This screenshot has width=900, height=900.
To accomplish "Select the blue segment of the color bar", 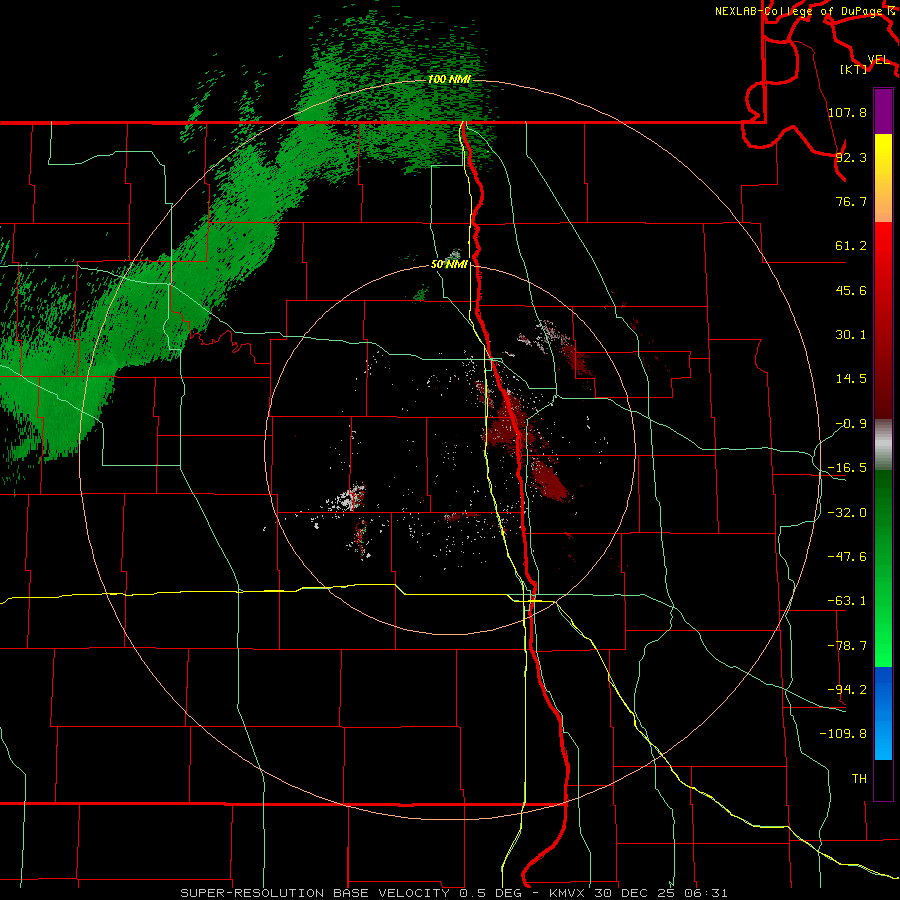I will point(883,713).
